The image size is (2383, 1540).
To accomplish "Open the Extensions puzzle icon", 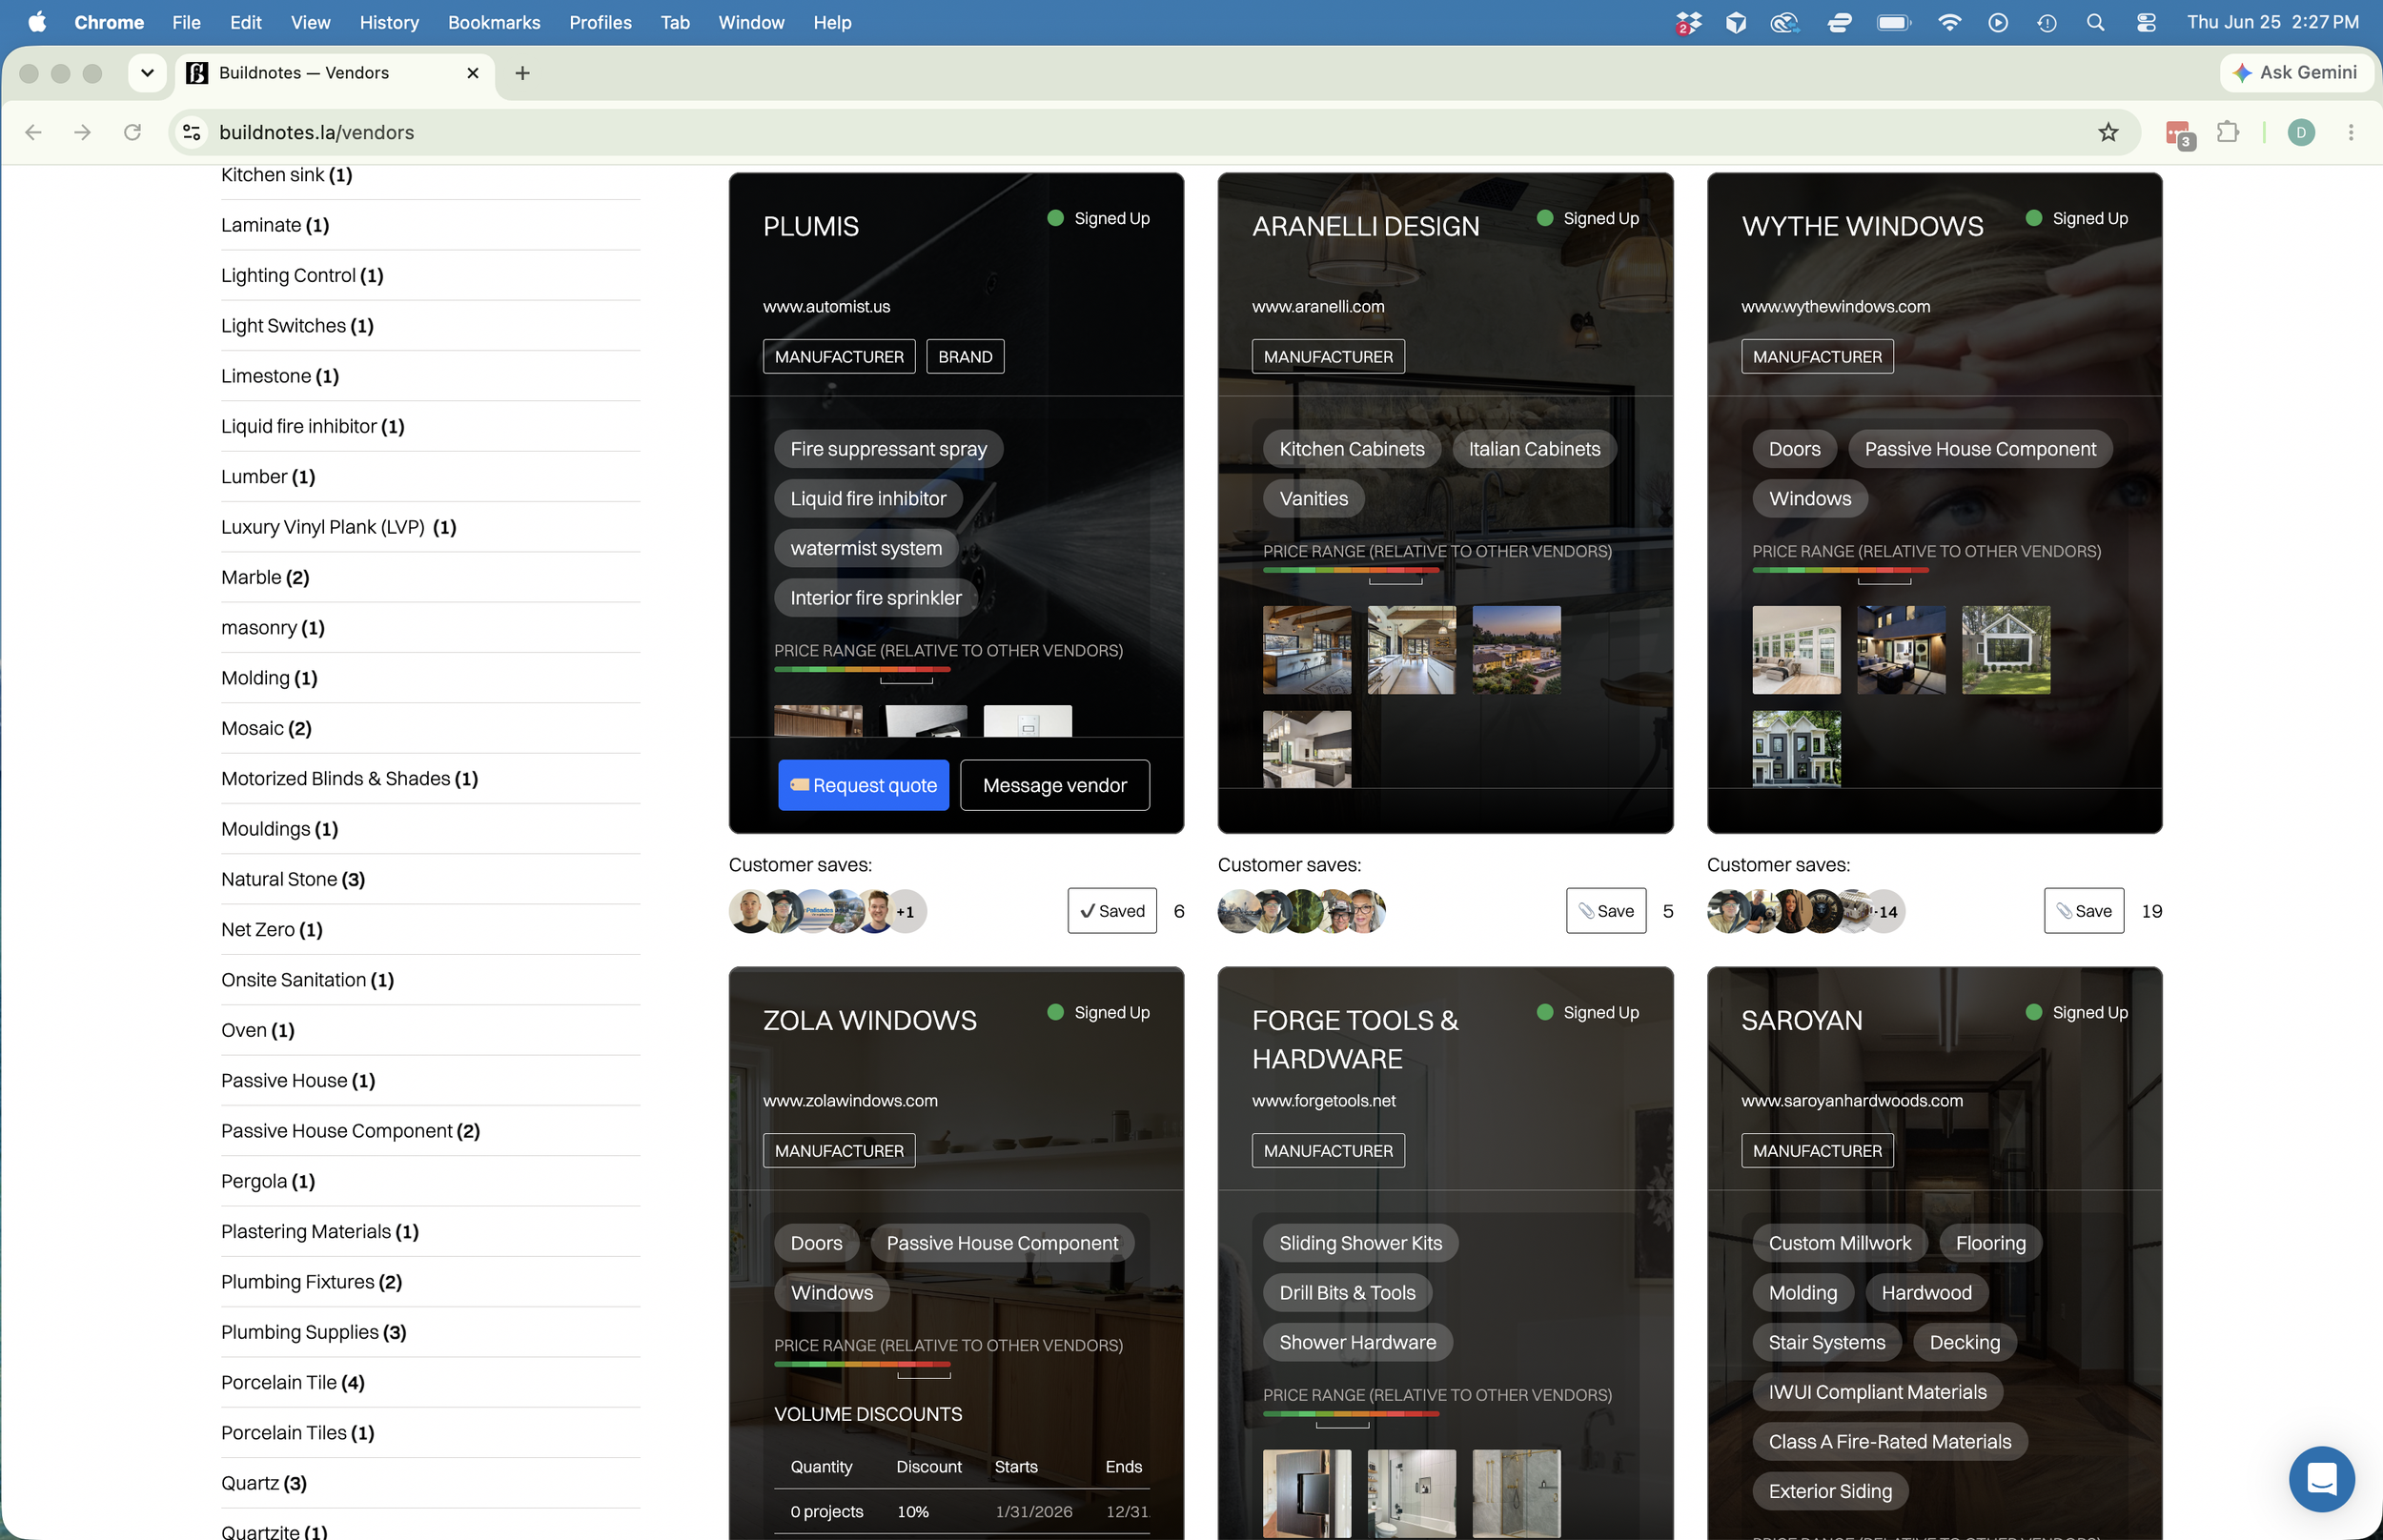I will point(2228,132).
